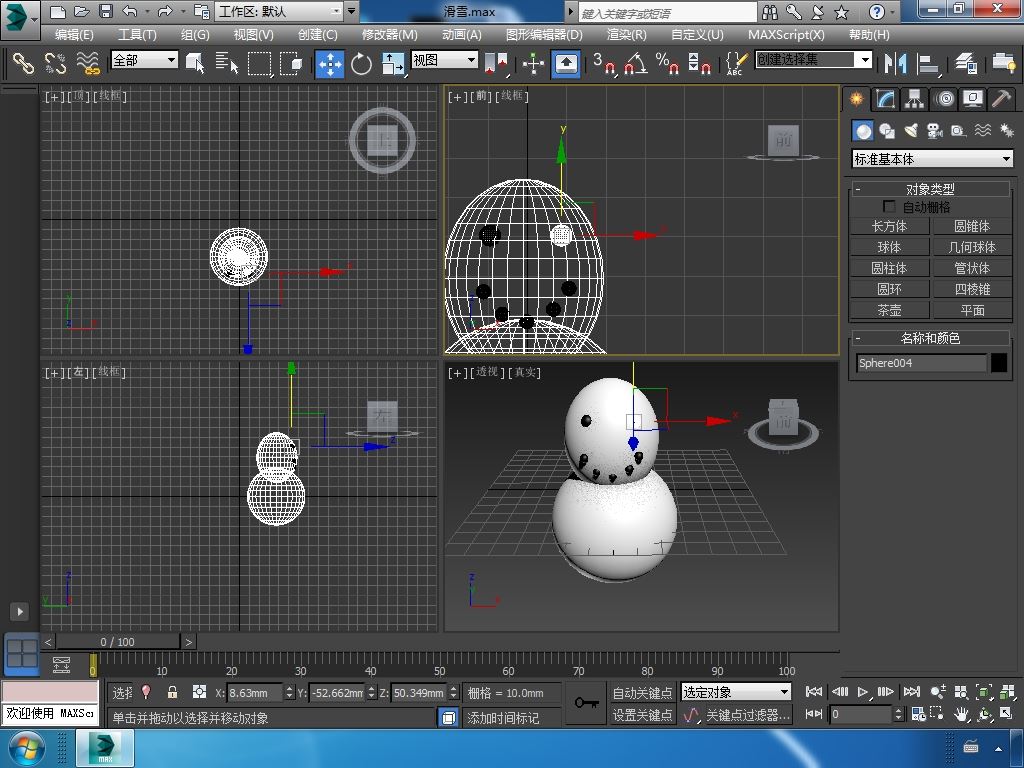Image resolution: width=1024 pixels, height=768 pixels.
Task: Click Use Pivot Point Center icon
Action: pos(496,63)
